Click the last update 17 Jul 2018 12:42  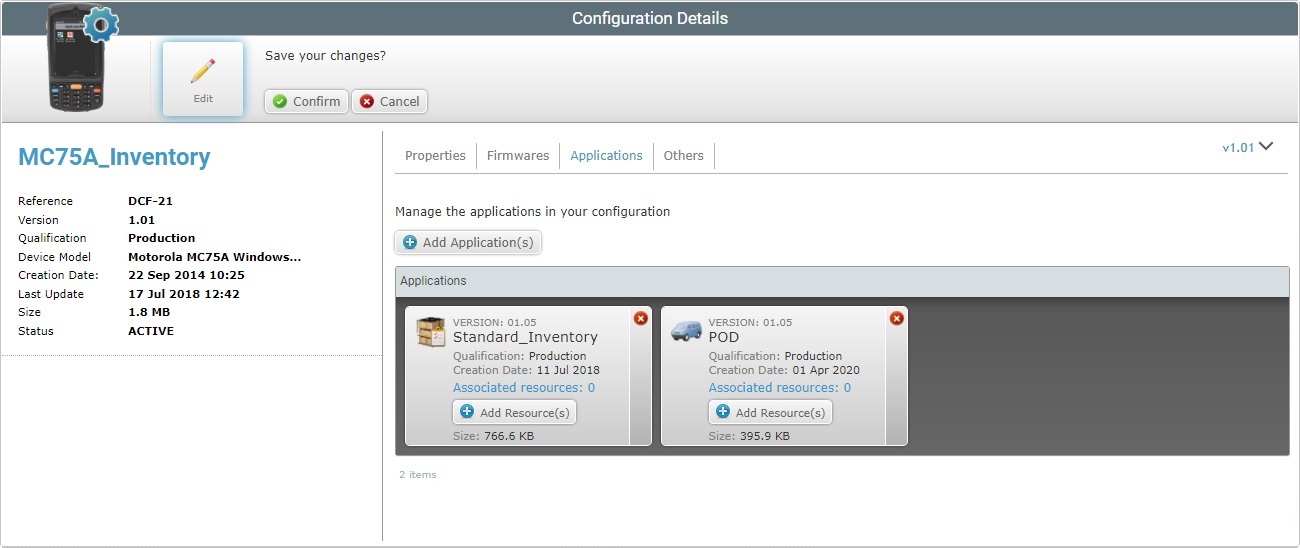pos(184,294)
